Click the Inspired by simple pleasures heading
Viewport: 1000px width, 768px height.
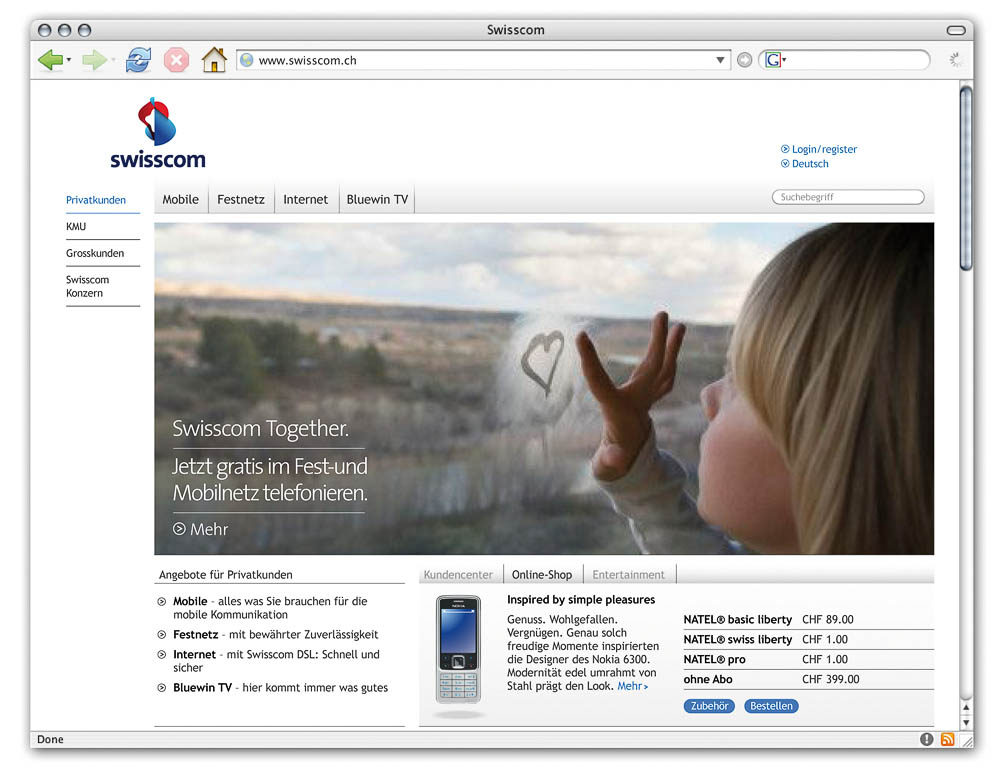[x=581, y=599]
